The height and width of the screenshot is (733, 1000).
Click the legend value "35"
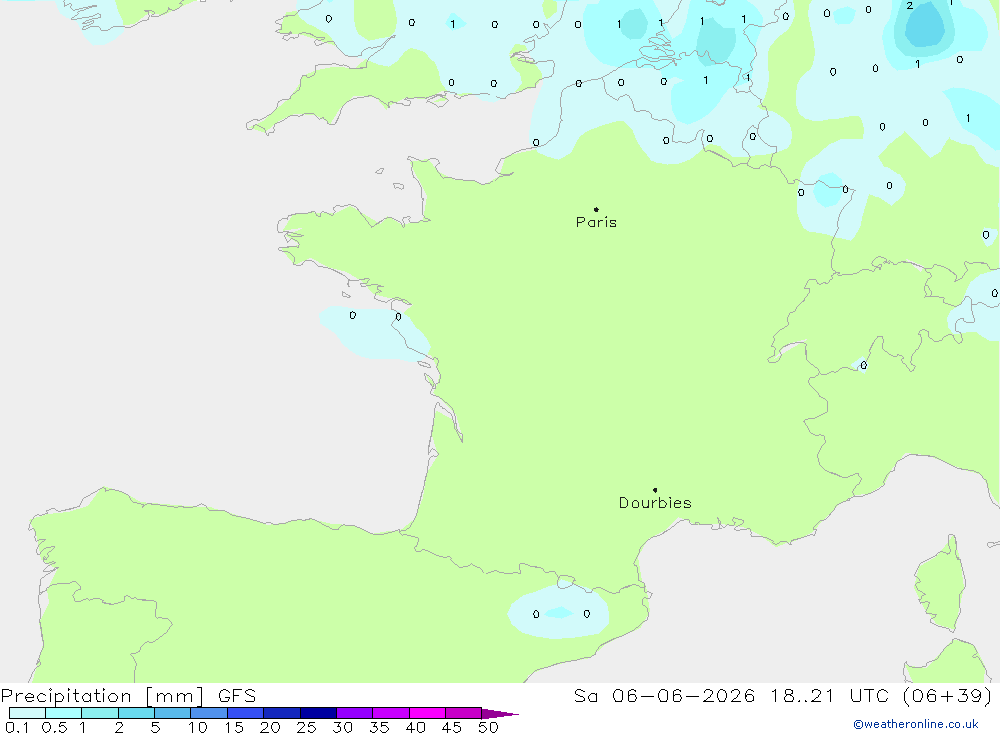379,727
